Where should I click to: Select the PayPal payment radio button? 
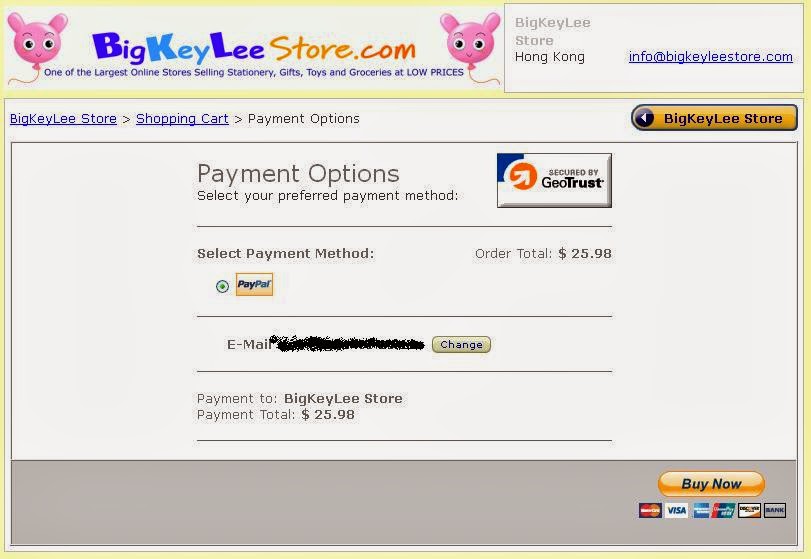(222, 286)
